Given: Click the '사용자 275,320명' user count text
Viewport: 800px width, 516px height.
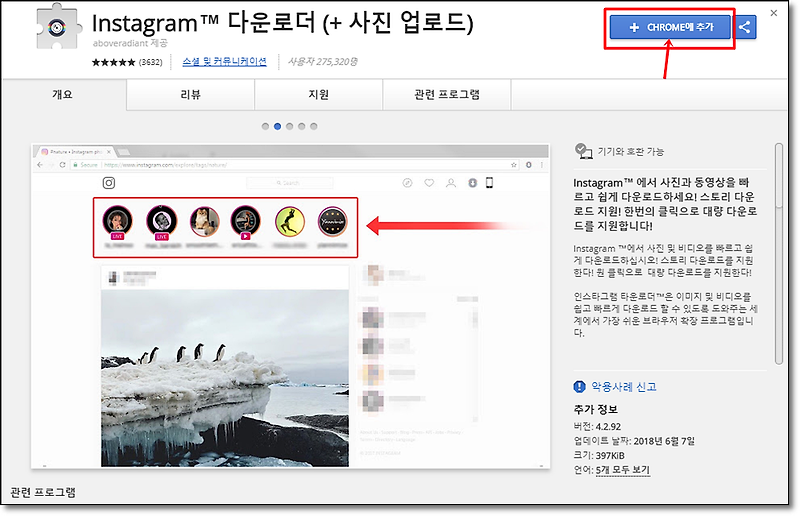Looking at the screenshot, I should pos(322,62).
